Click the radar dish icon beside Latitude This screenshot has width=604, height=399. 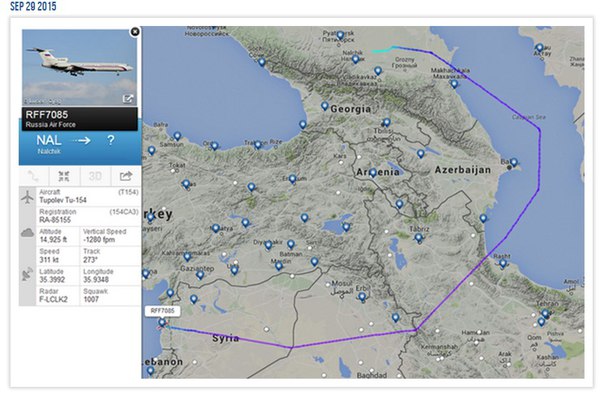(x=27, y=274)
